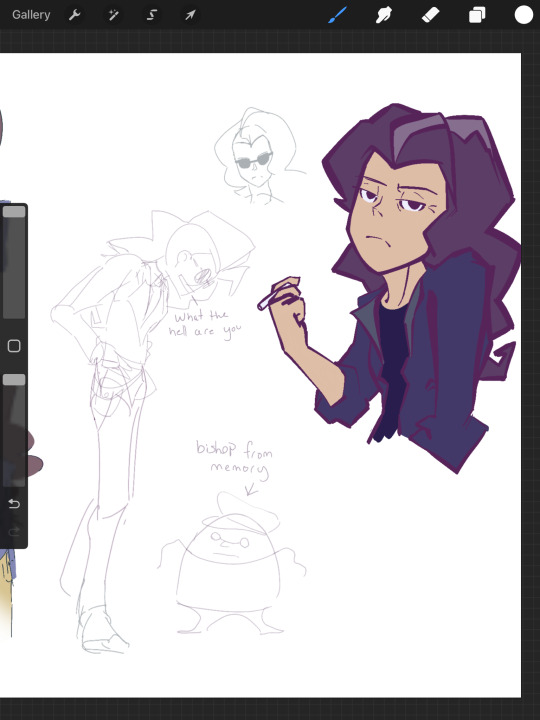Activate the Selection tool
The height and width of the screenshot is (720, 540).
click(152, 15)
